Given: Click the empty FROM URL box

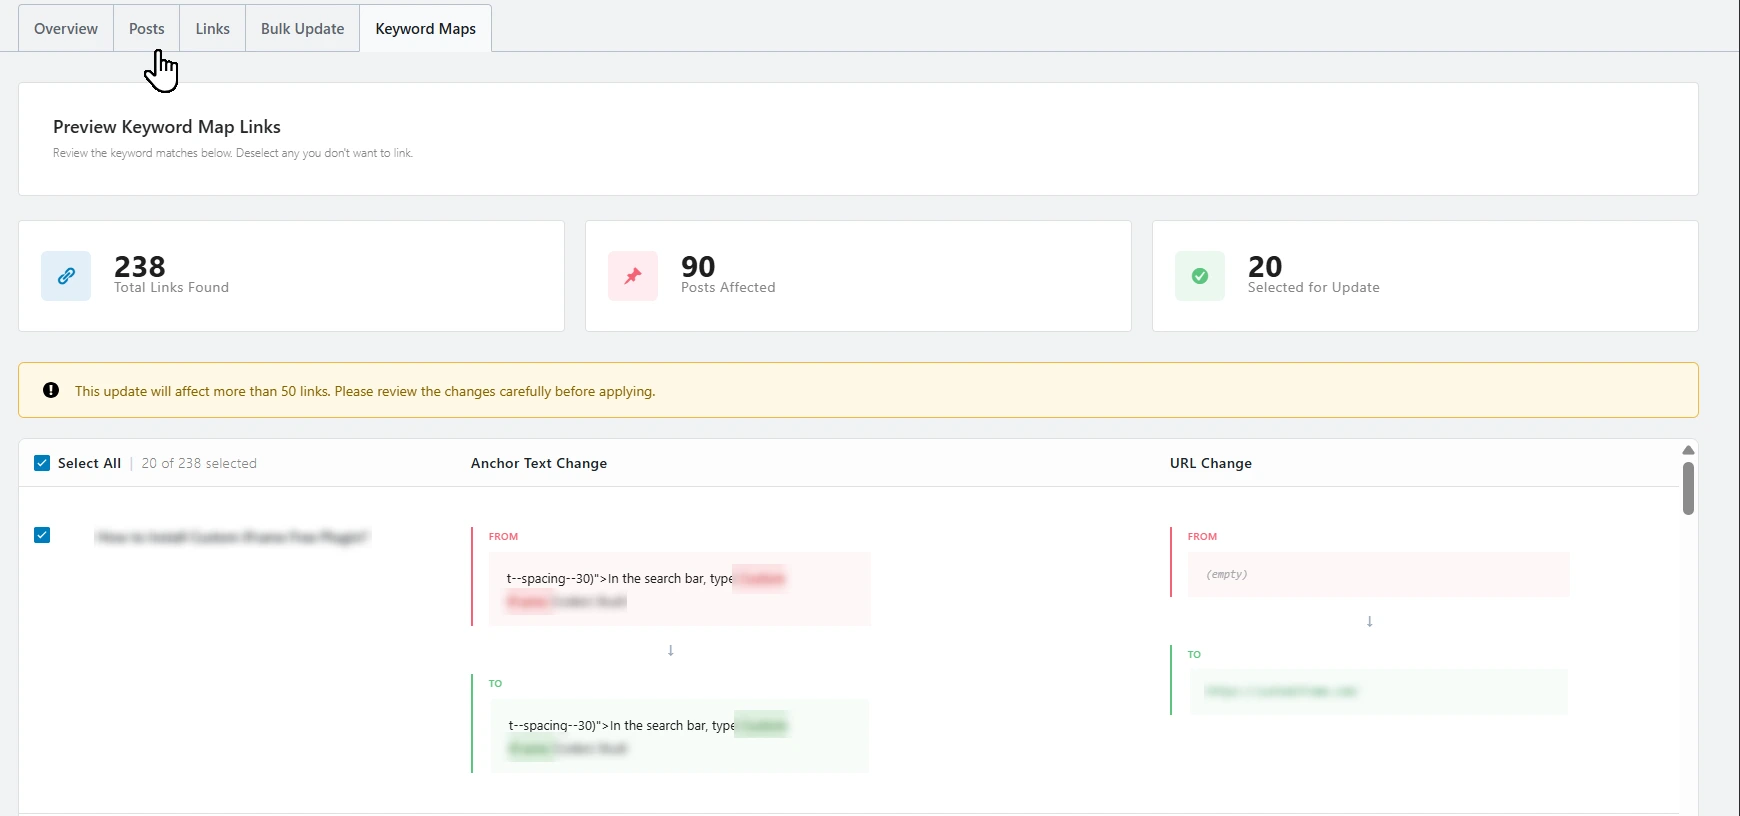Looking at the screenshot, I should [x=1378, y=575].
